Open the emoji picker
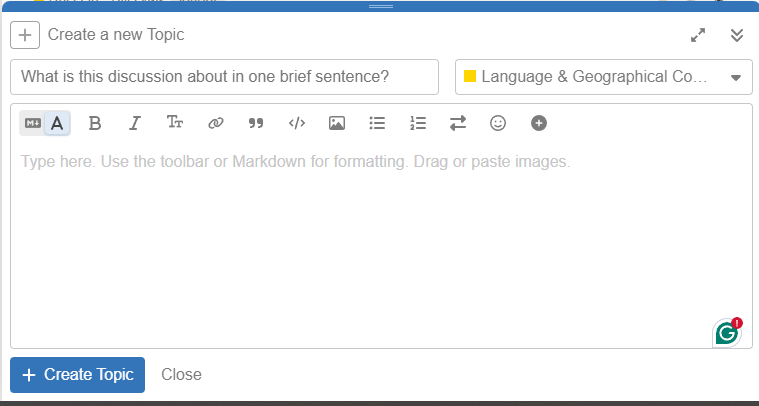 (x=498, y=123)
